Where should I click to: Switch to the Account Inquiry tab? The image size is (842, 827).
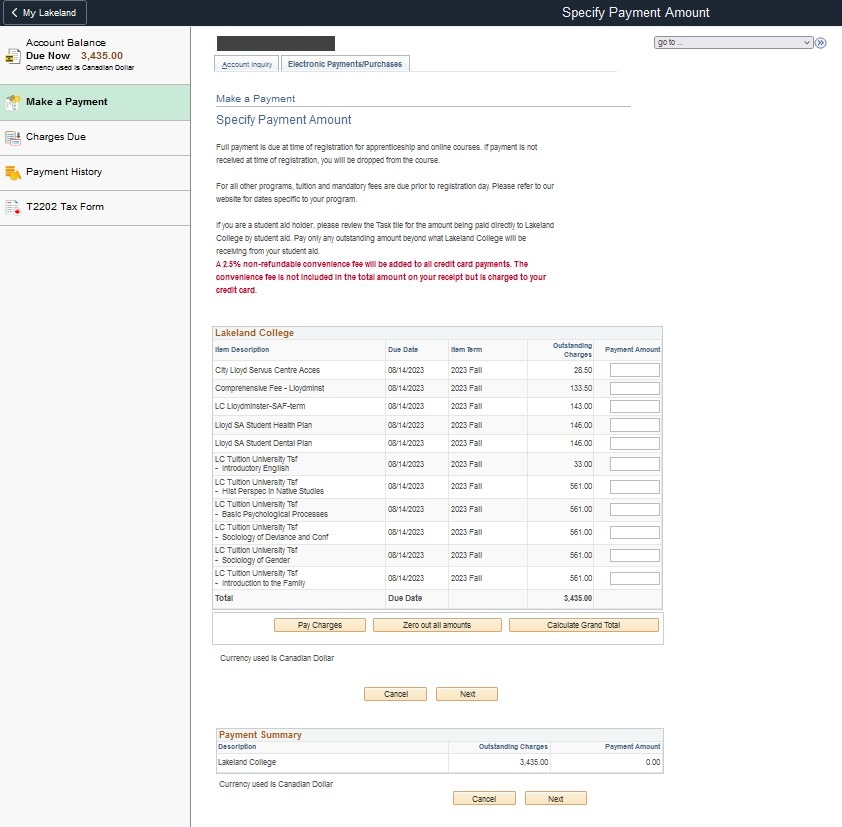click(244, 62)
